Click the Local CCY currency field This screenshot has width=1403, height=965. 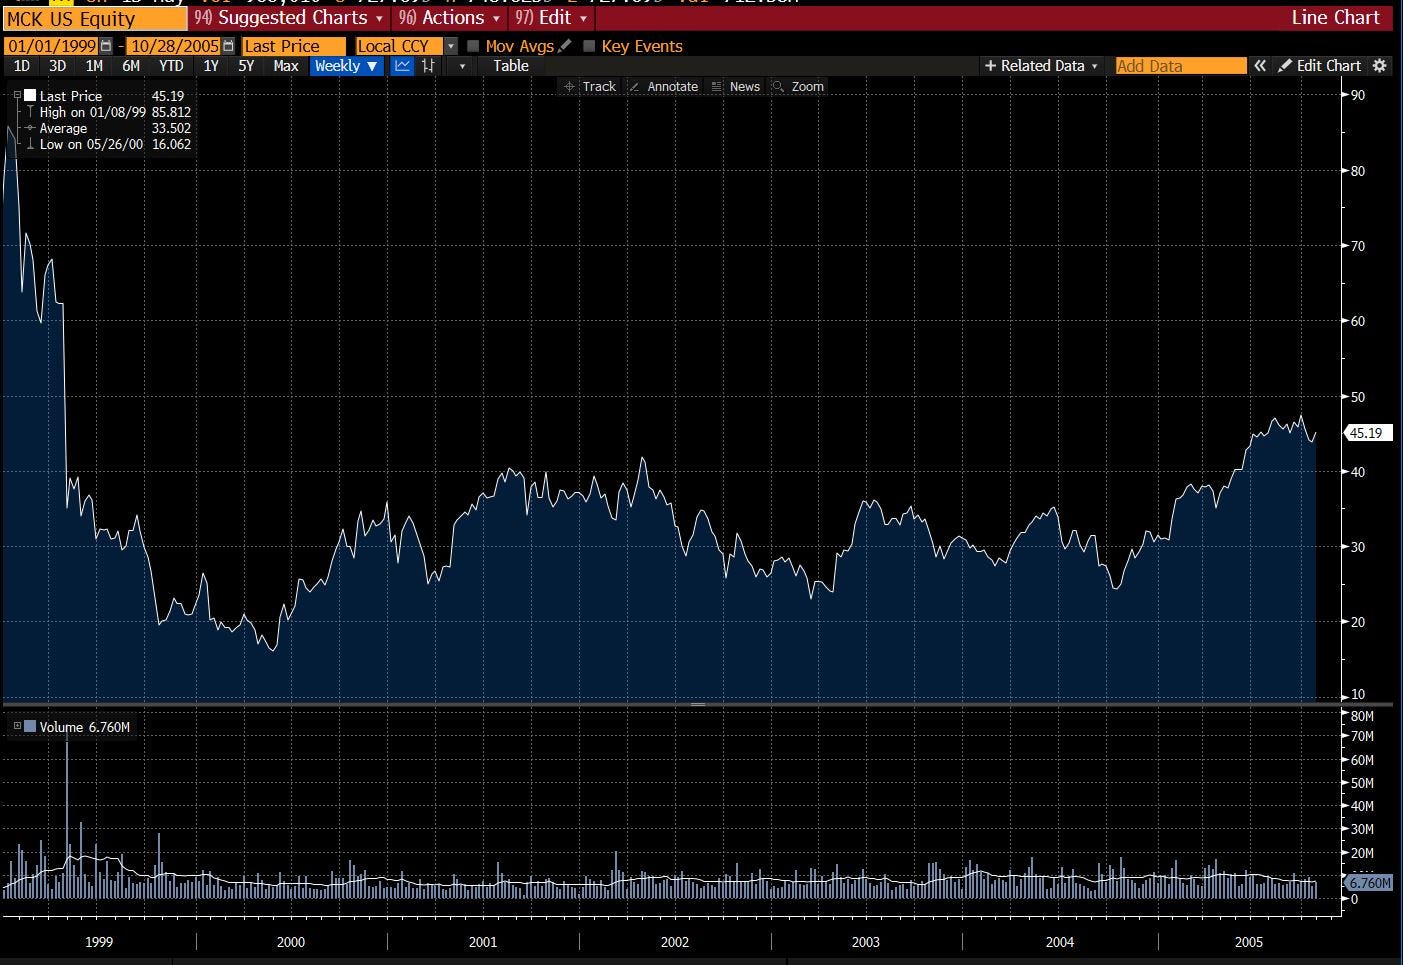pos(400,46)
